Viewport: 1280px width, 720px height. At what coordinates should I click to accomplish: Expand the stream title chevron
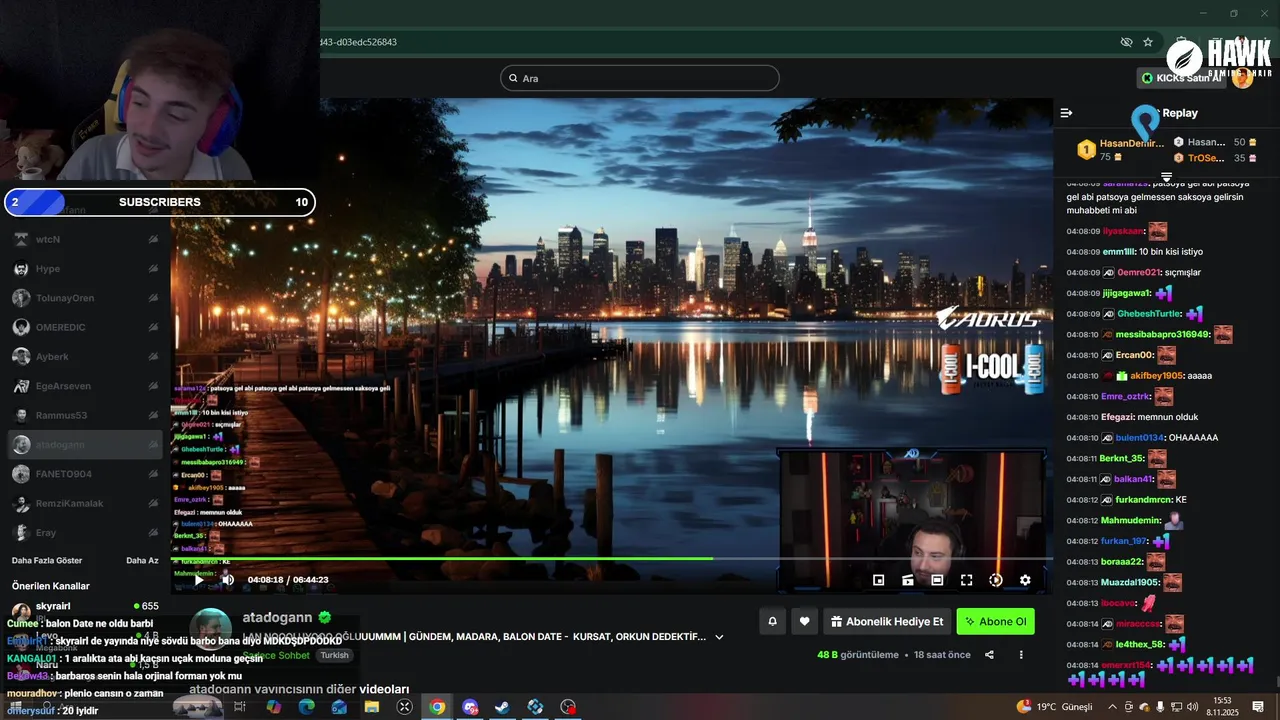(717, 636)
